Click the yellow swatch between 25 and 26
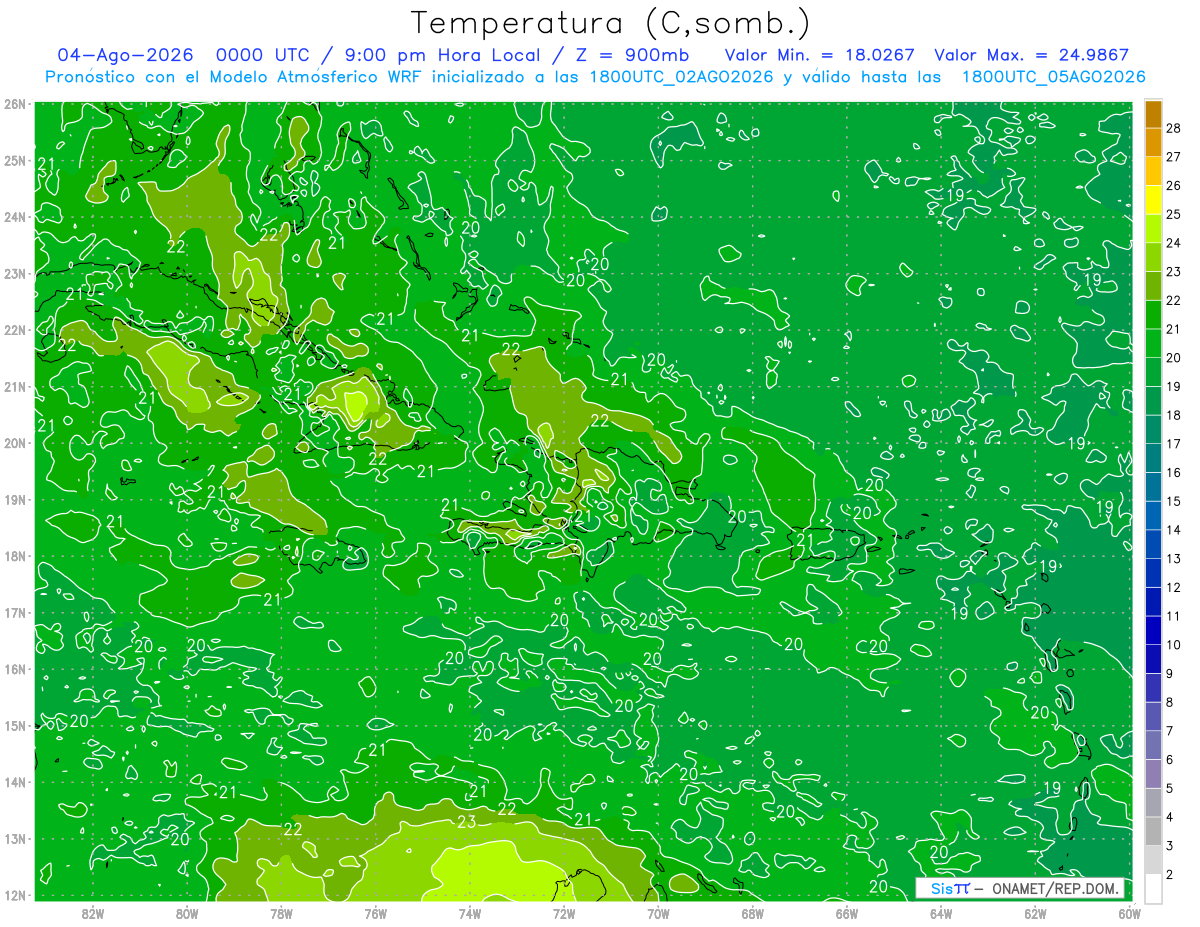The width and height of the screenshot is (1200, 927). click(x=1153, y=200)
